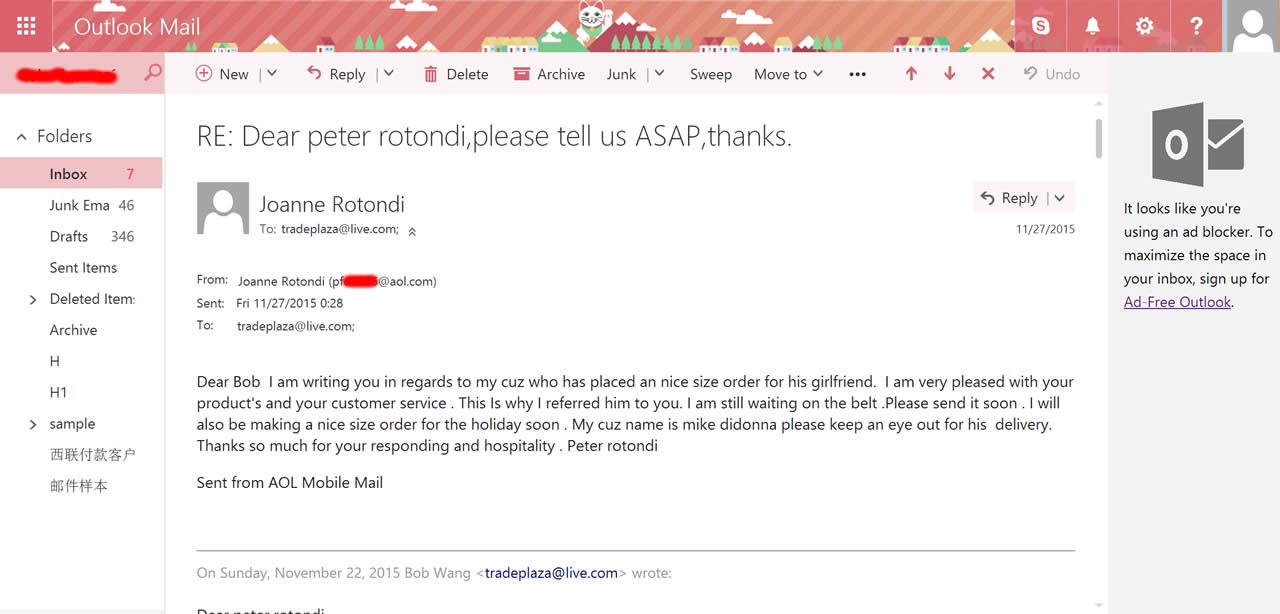Open the Drafts folder
The height and width of the screenshot is (614, 1280).
[69, 237]
